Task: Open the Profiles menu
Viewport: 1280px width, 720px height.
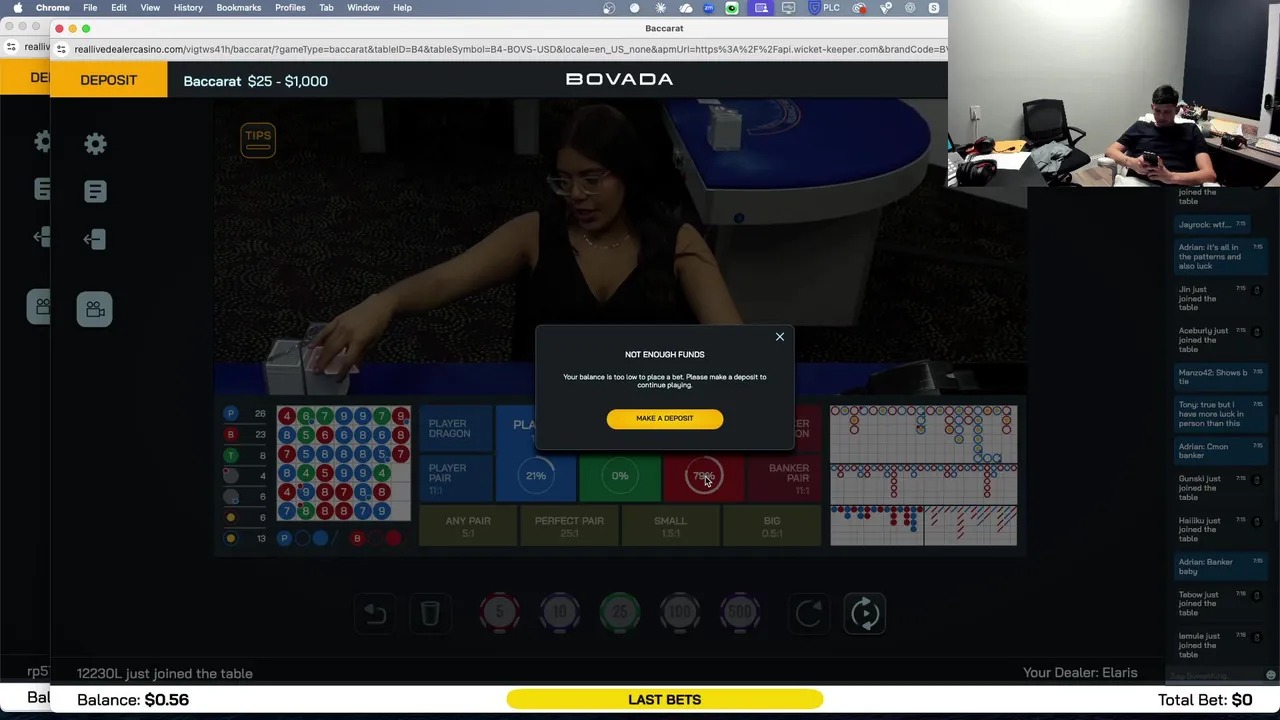Action: click(290, 8)
